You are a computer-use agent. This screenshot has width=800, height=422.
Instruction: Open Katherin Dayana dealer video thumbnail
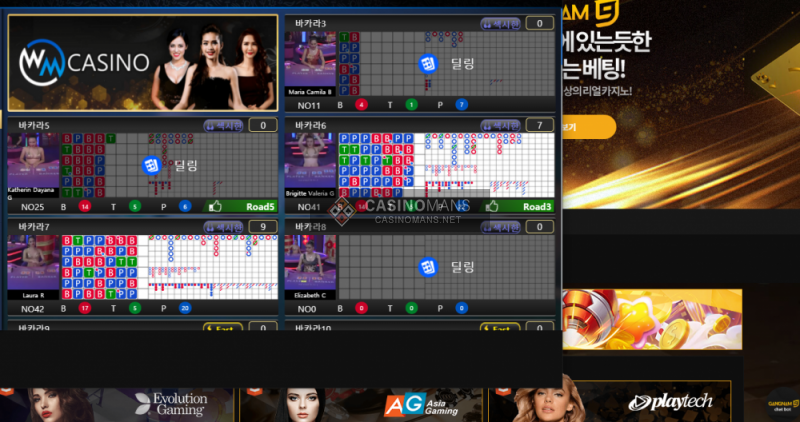coord(33,165)
